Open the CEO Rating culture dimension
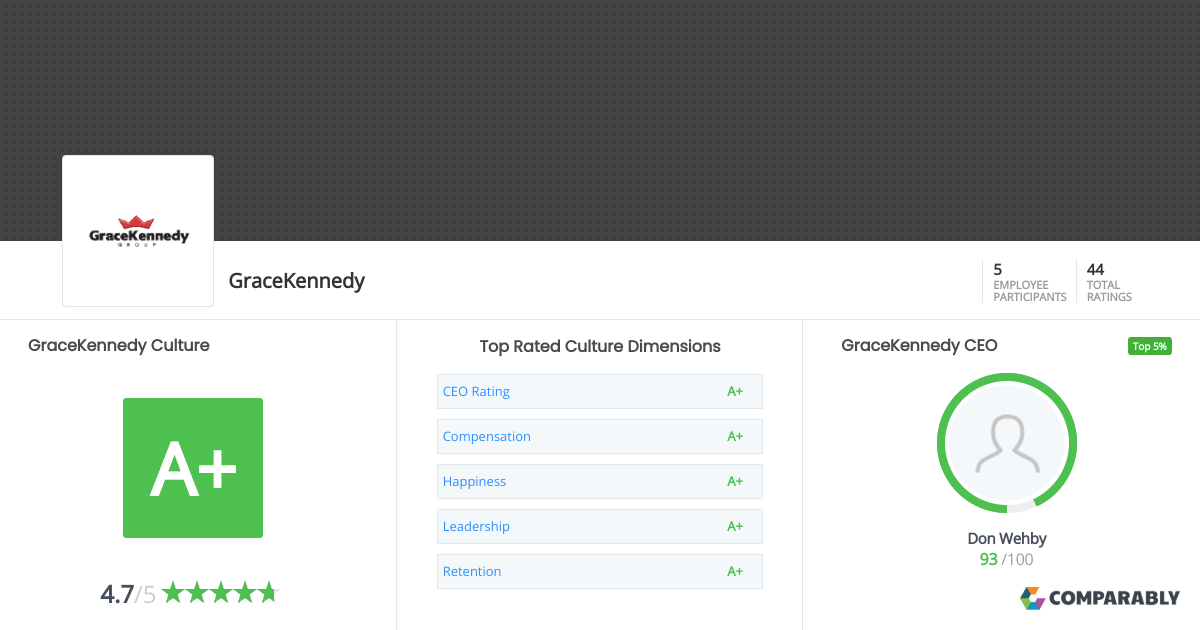Image resolution: width=1200 pixels, height=630 pixels. point(599,391)
